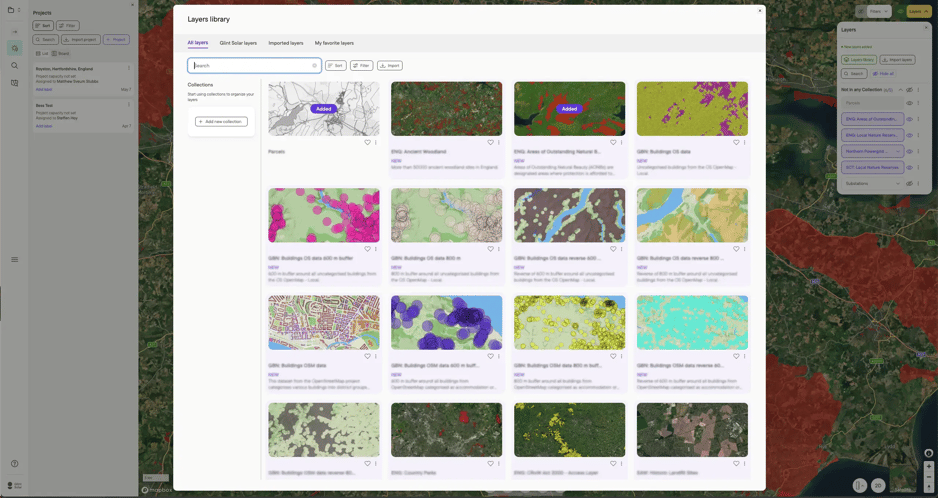Open Layers library from the Layers panel
Image resolution: width=938 pixels, height=498 pixels.
click(x=859, y=60)
